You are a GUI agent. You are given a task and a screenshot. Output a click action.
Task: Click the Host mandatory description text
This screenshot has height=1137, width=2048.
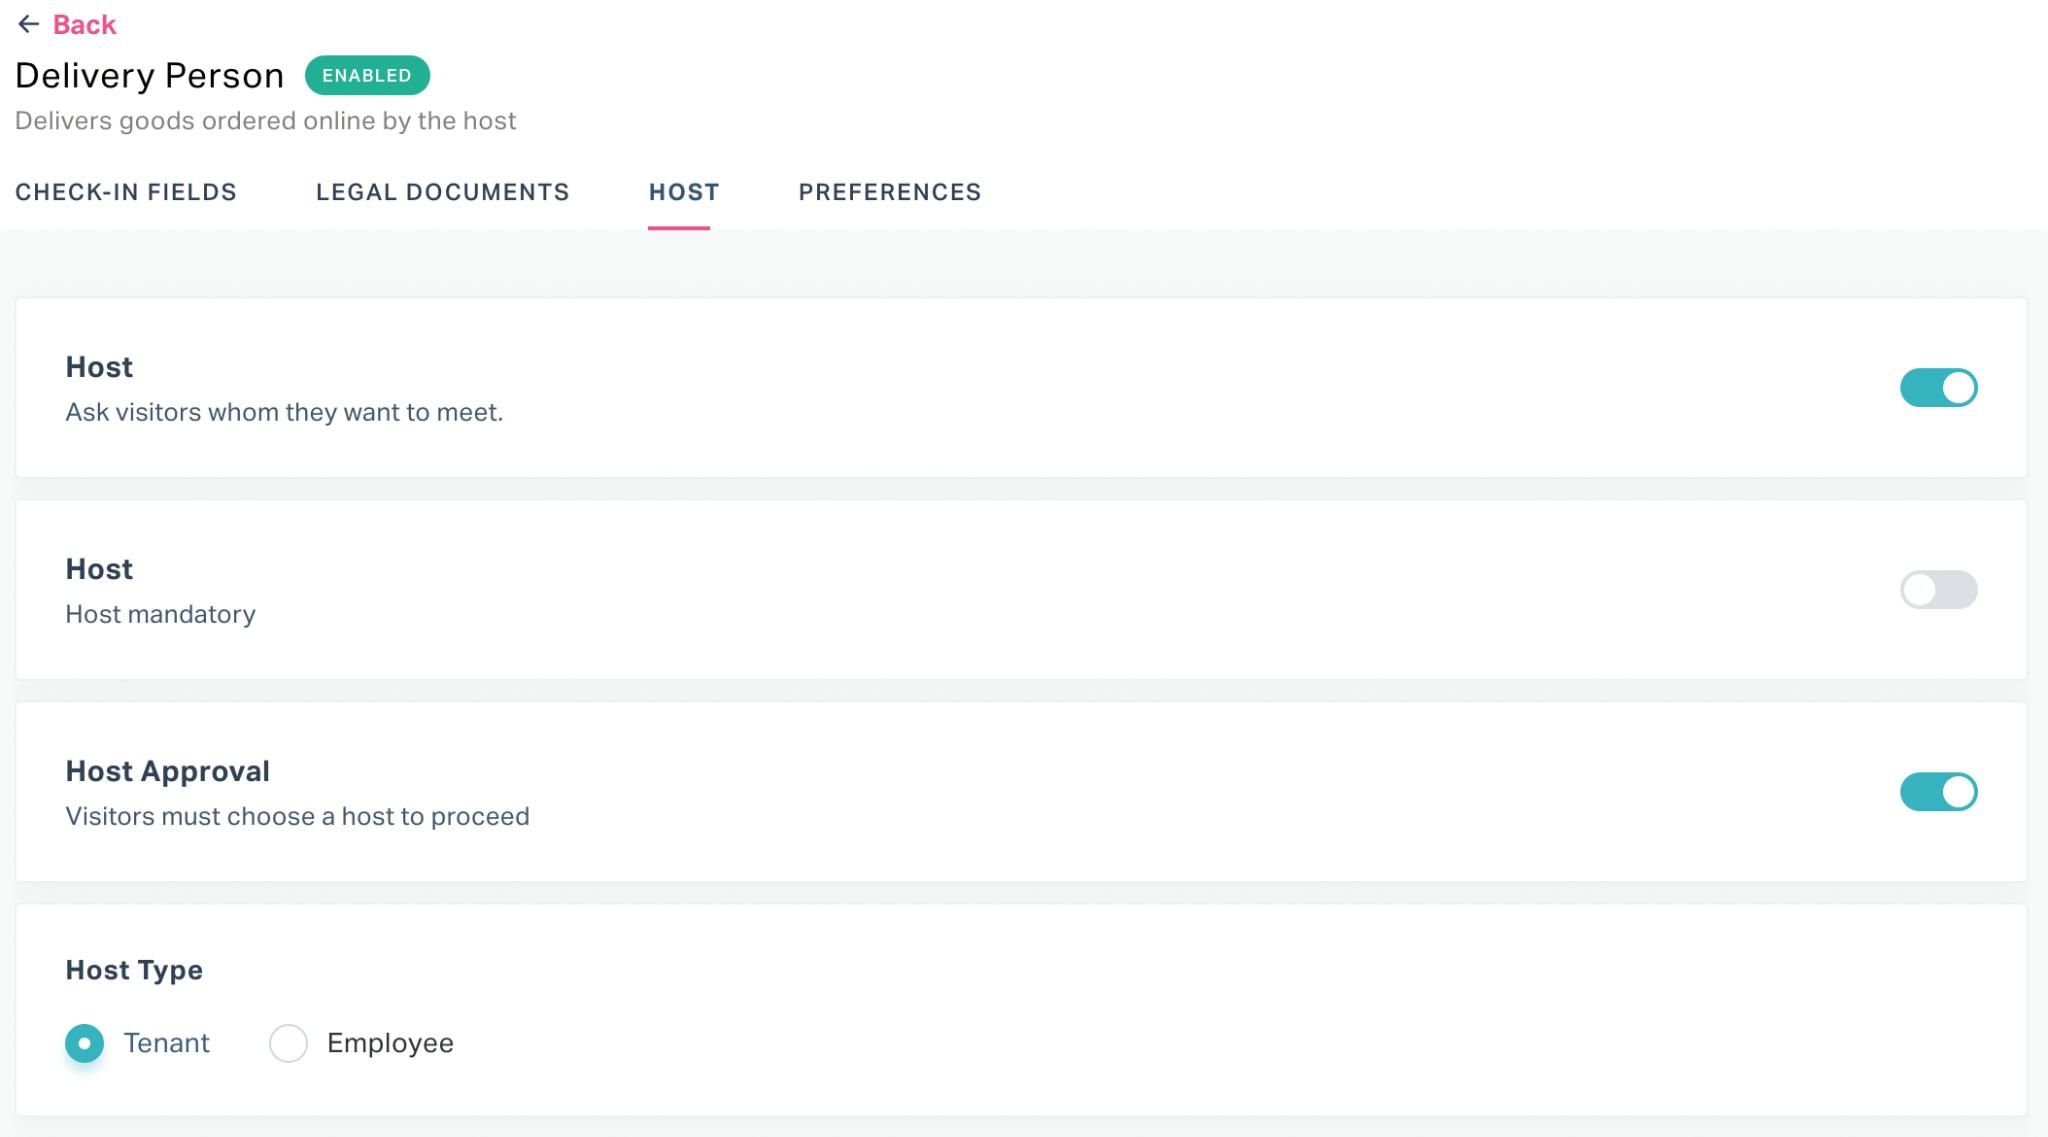(x=161, y=614)
